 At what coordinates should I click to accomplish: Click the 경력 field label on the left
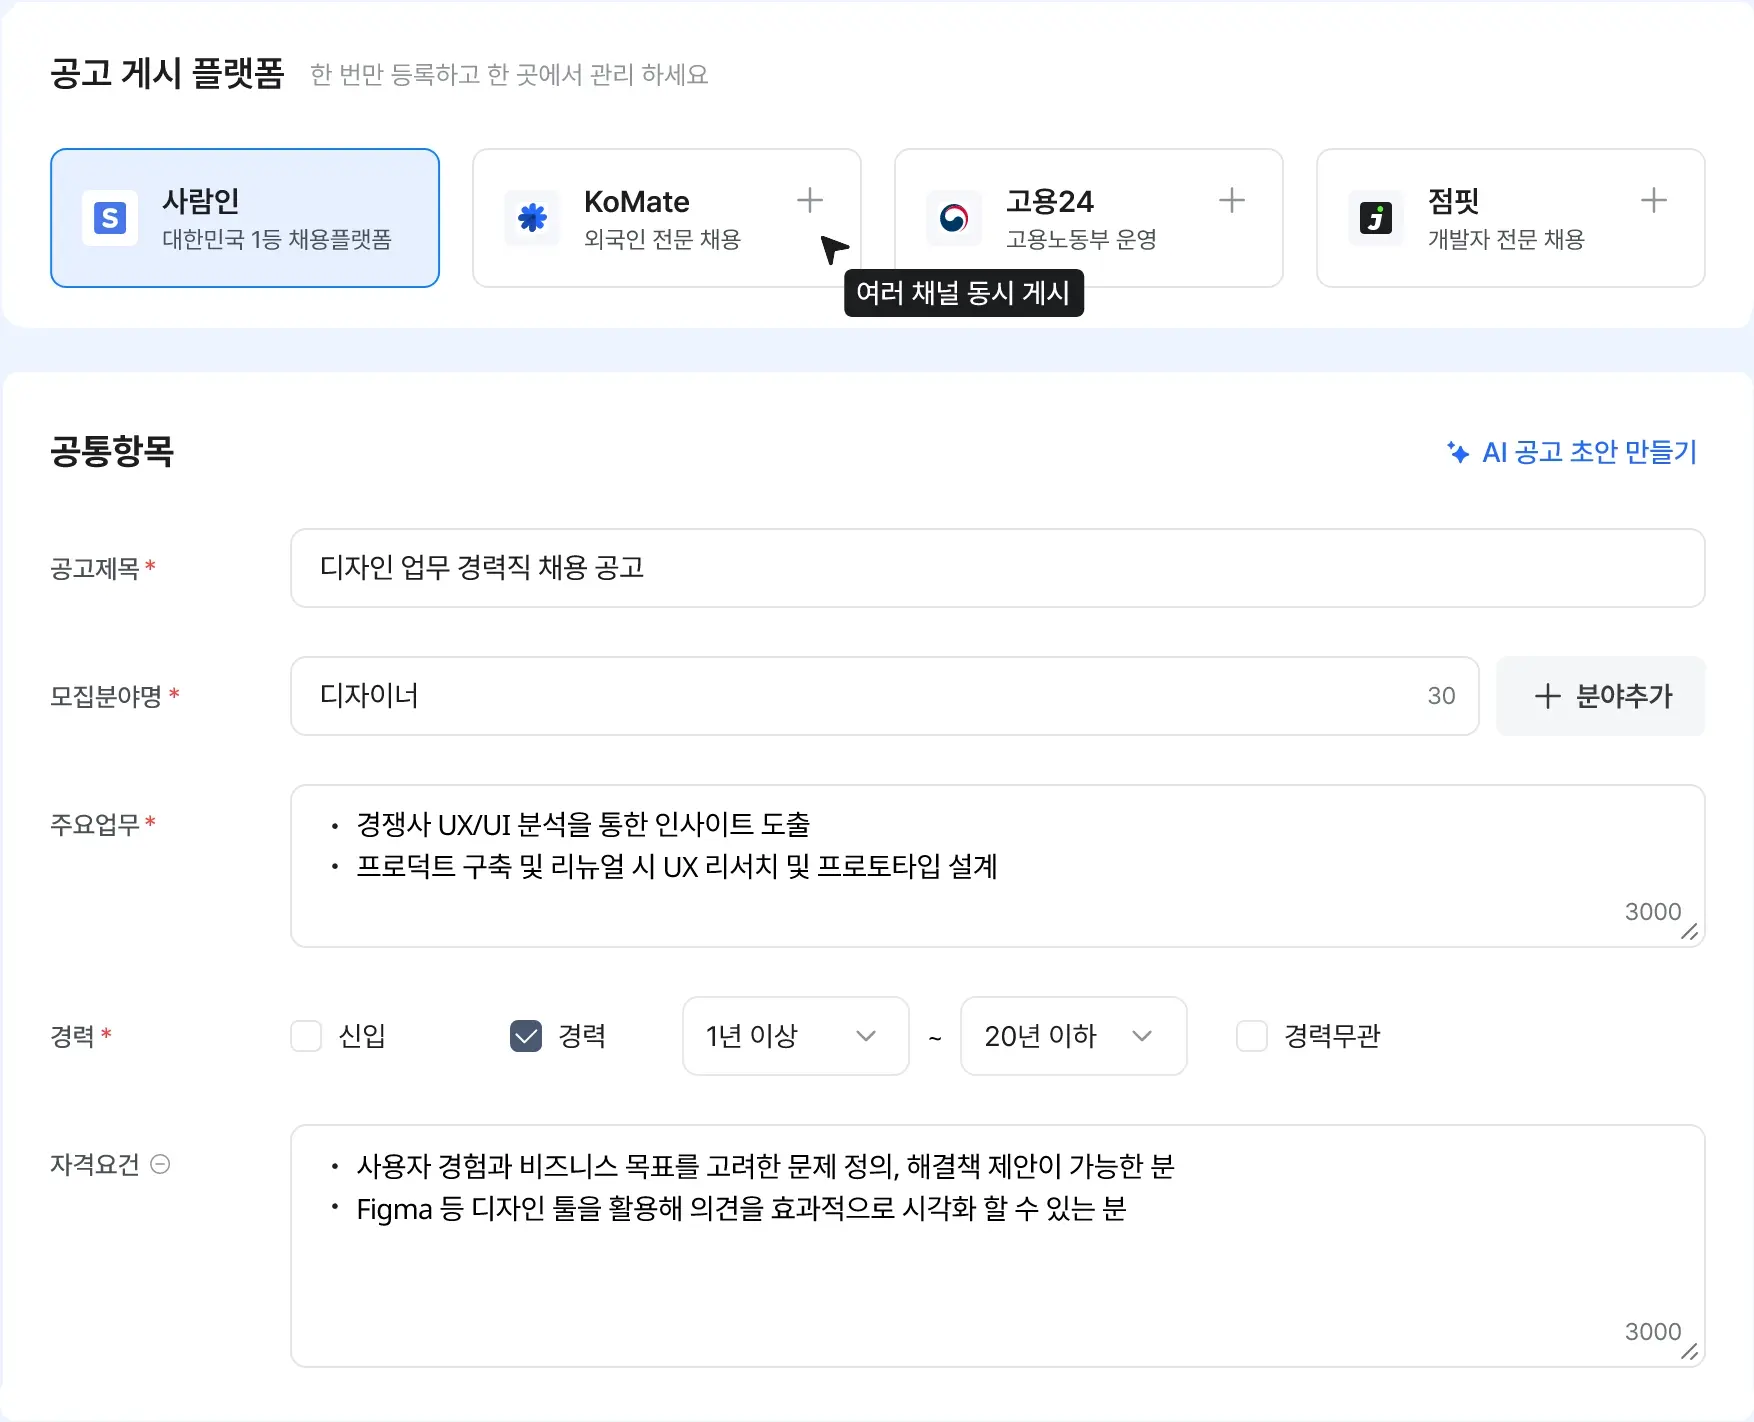point(72,1036)
